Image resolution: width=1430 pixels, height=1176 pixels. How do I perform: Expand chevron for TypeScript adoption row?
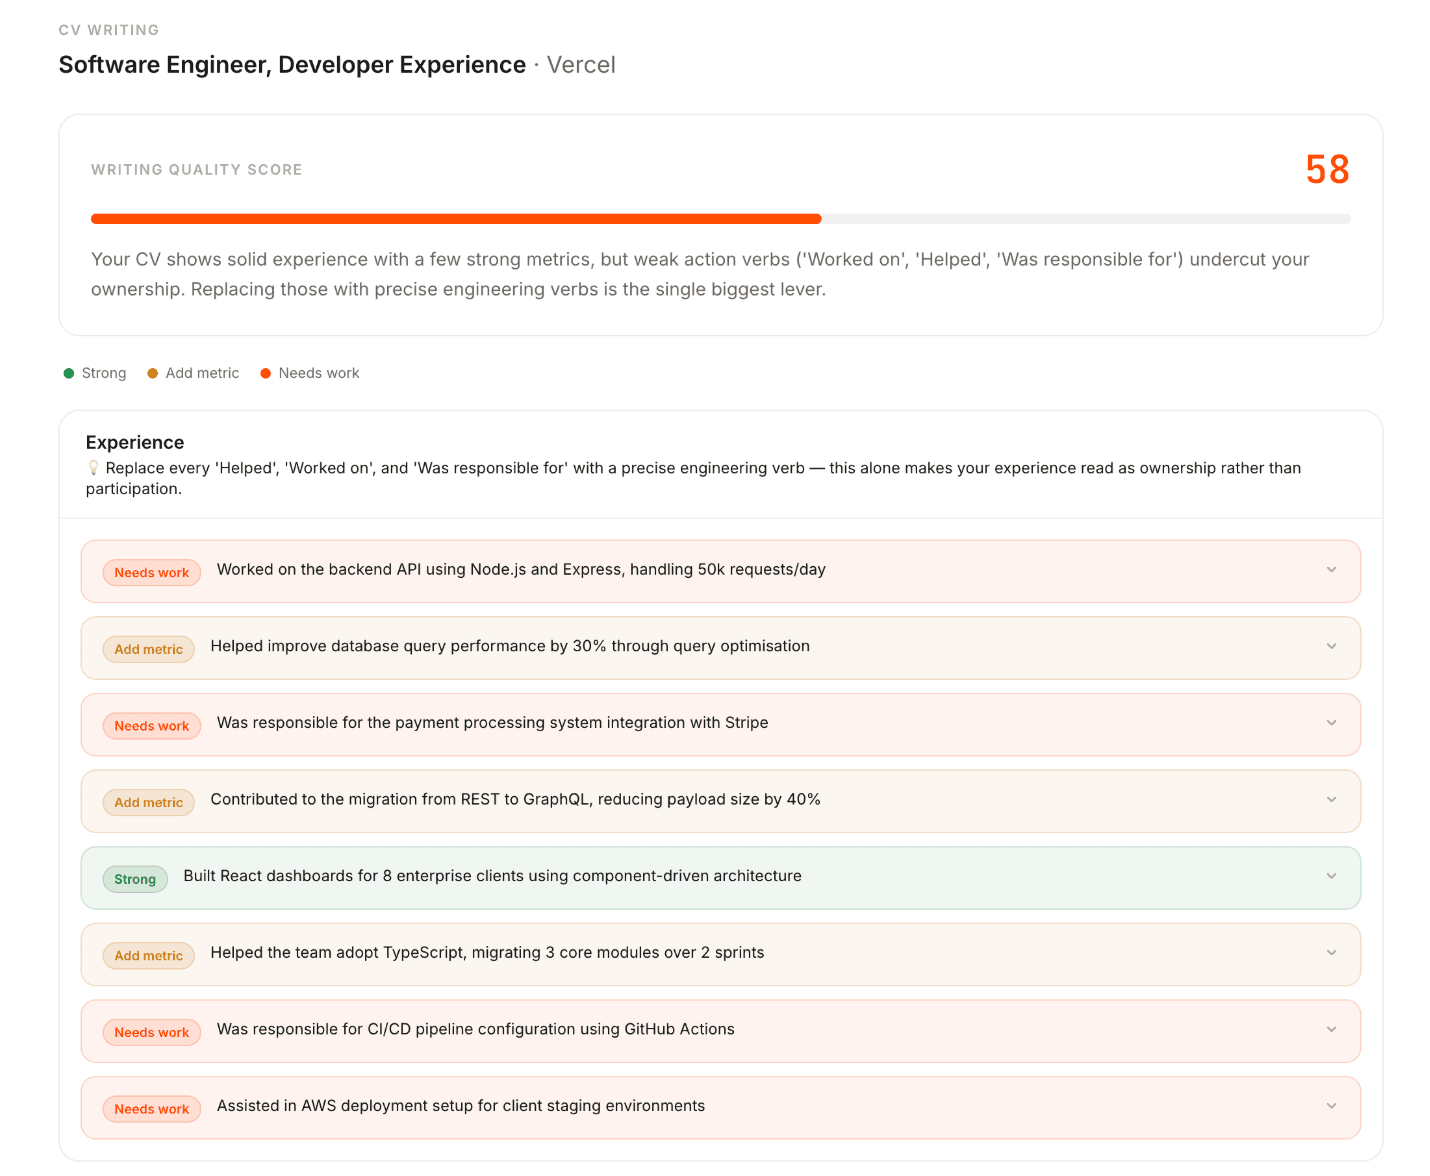pyautogui.click(x=1331, y=953)
